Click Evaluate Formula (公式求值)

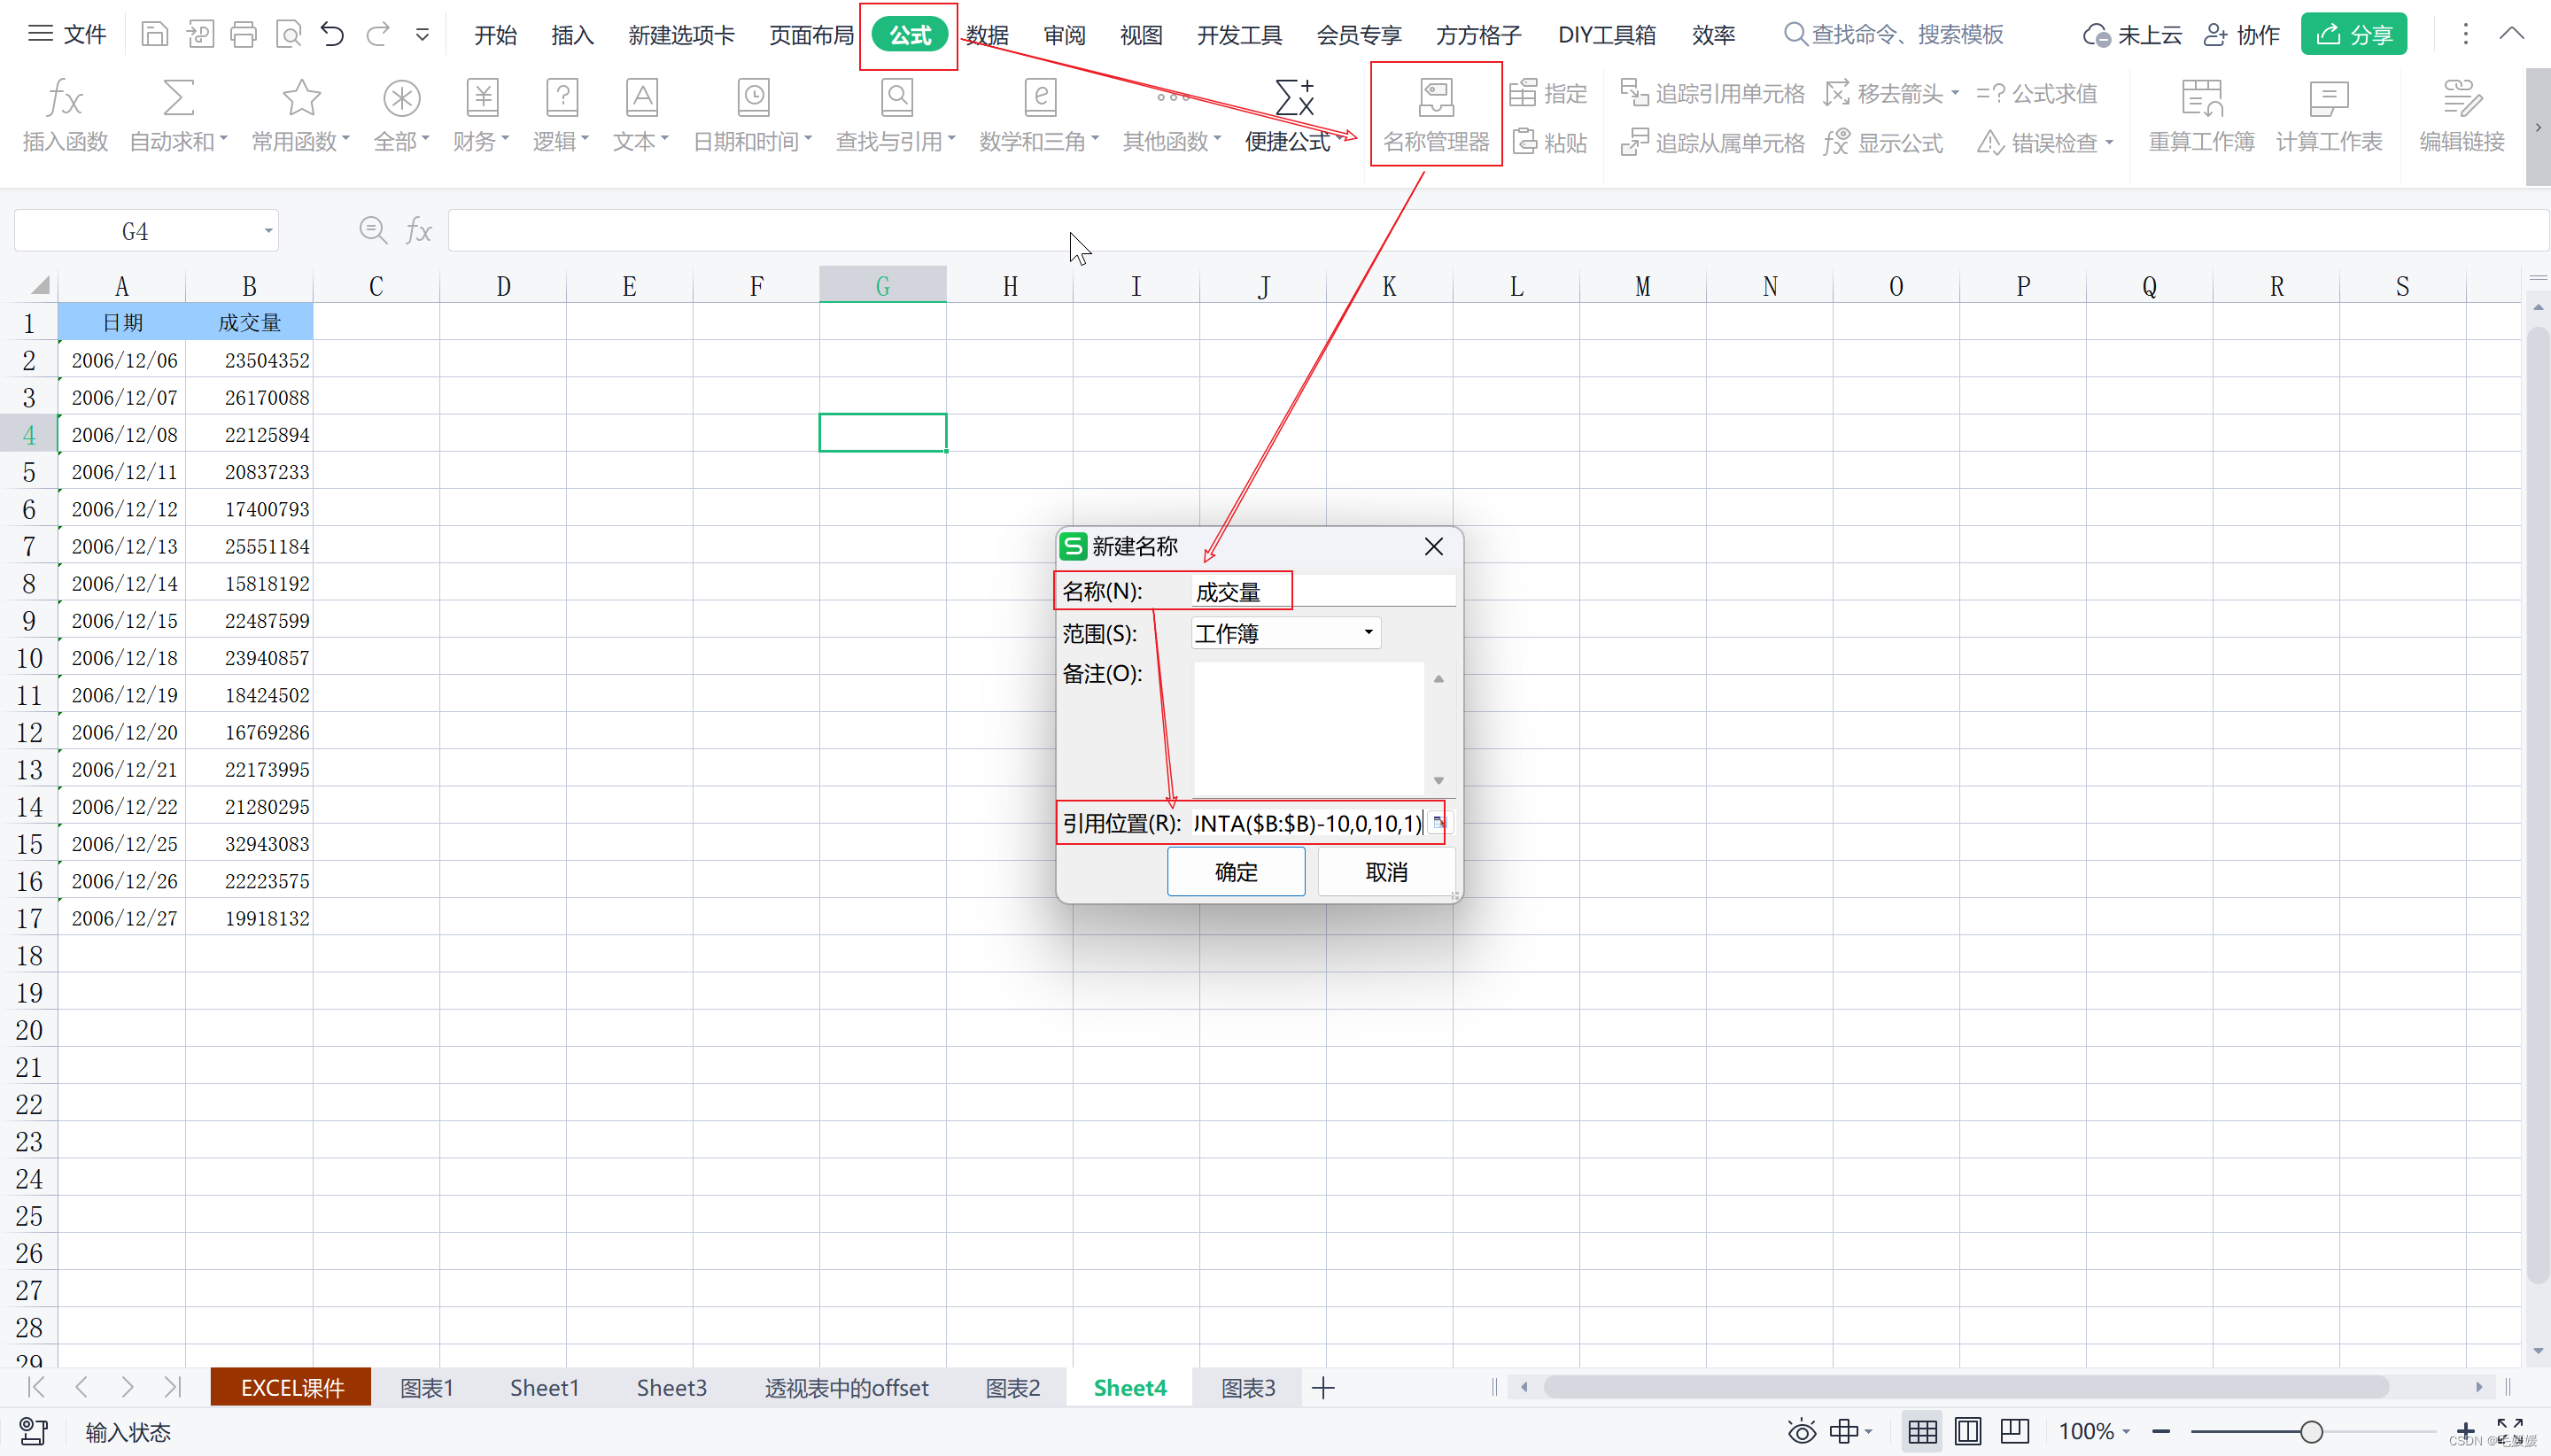2037,93
